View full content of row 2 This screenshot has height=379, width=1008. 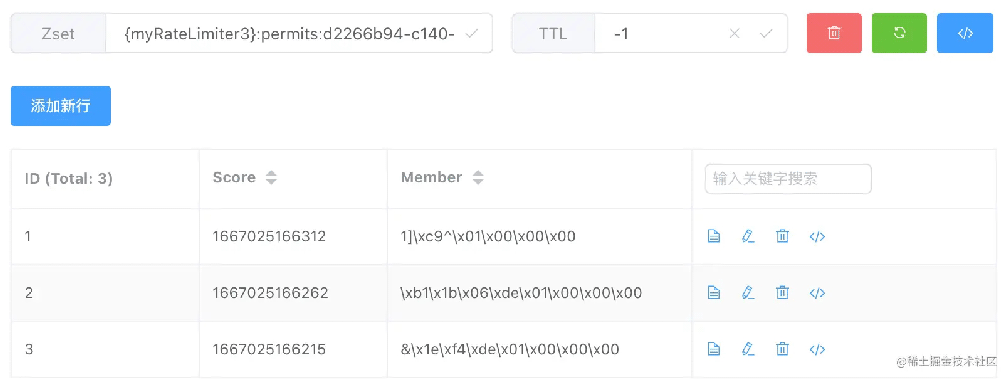(713, 293)
